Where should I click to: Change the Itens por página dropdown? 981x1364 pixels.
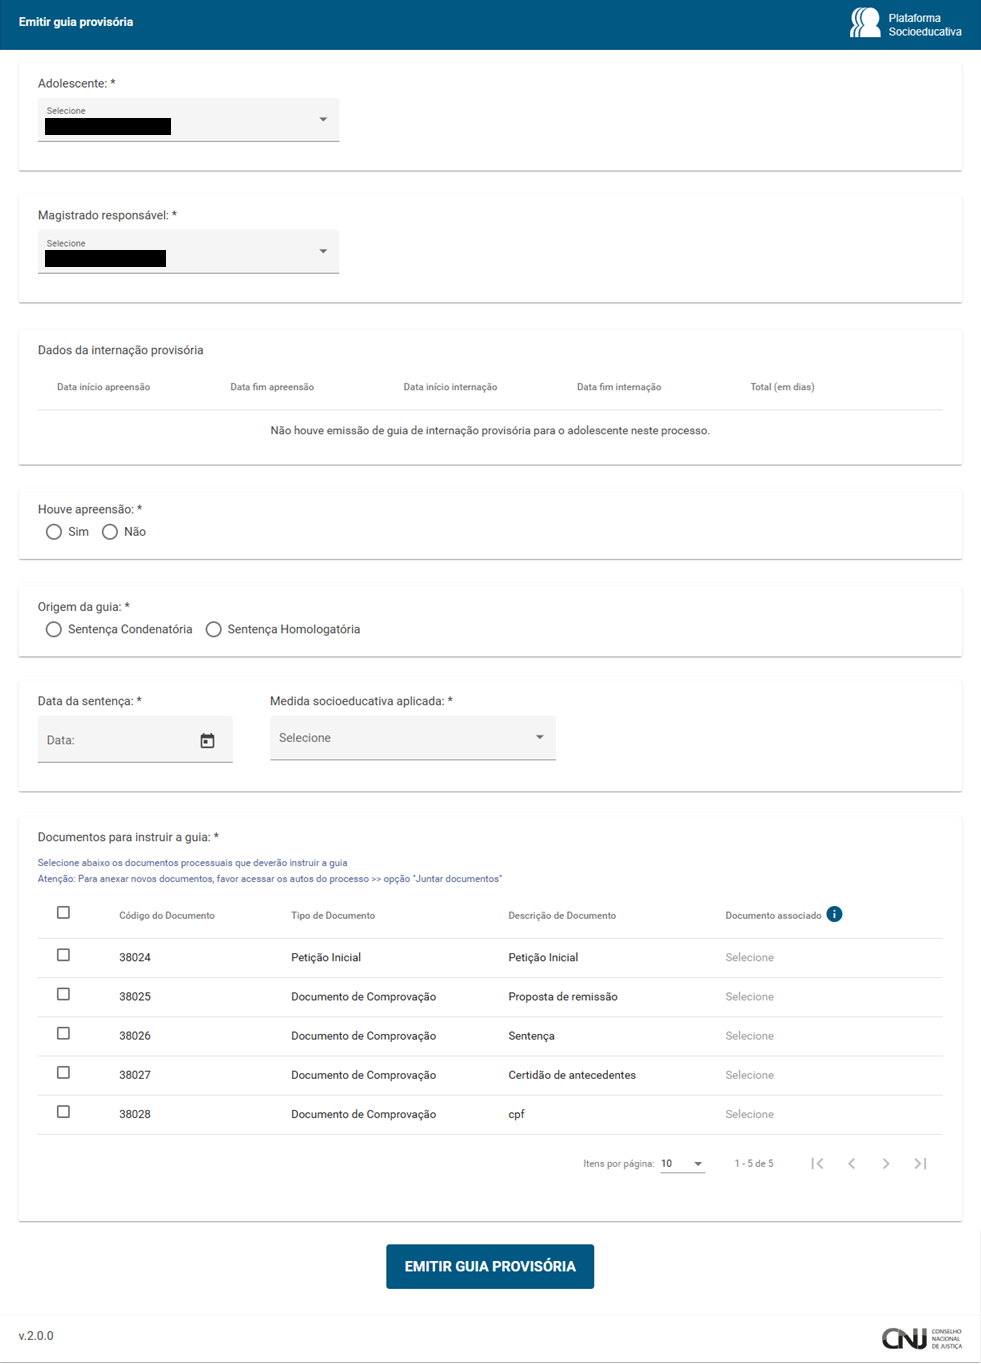682,1164
